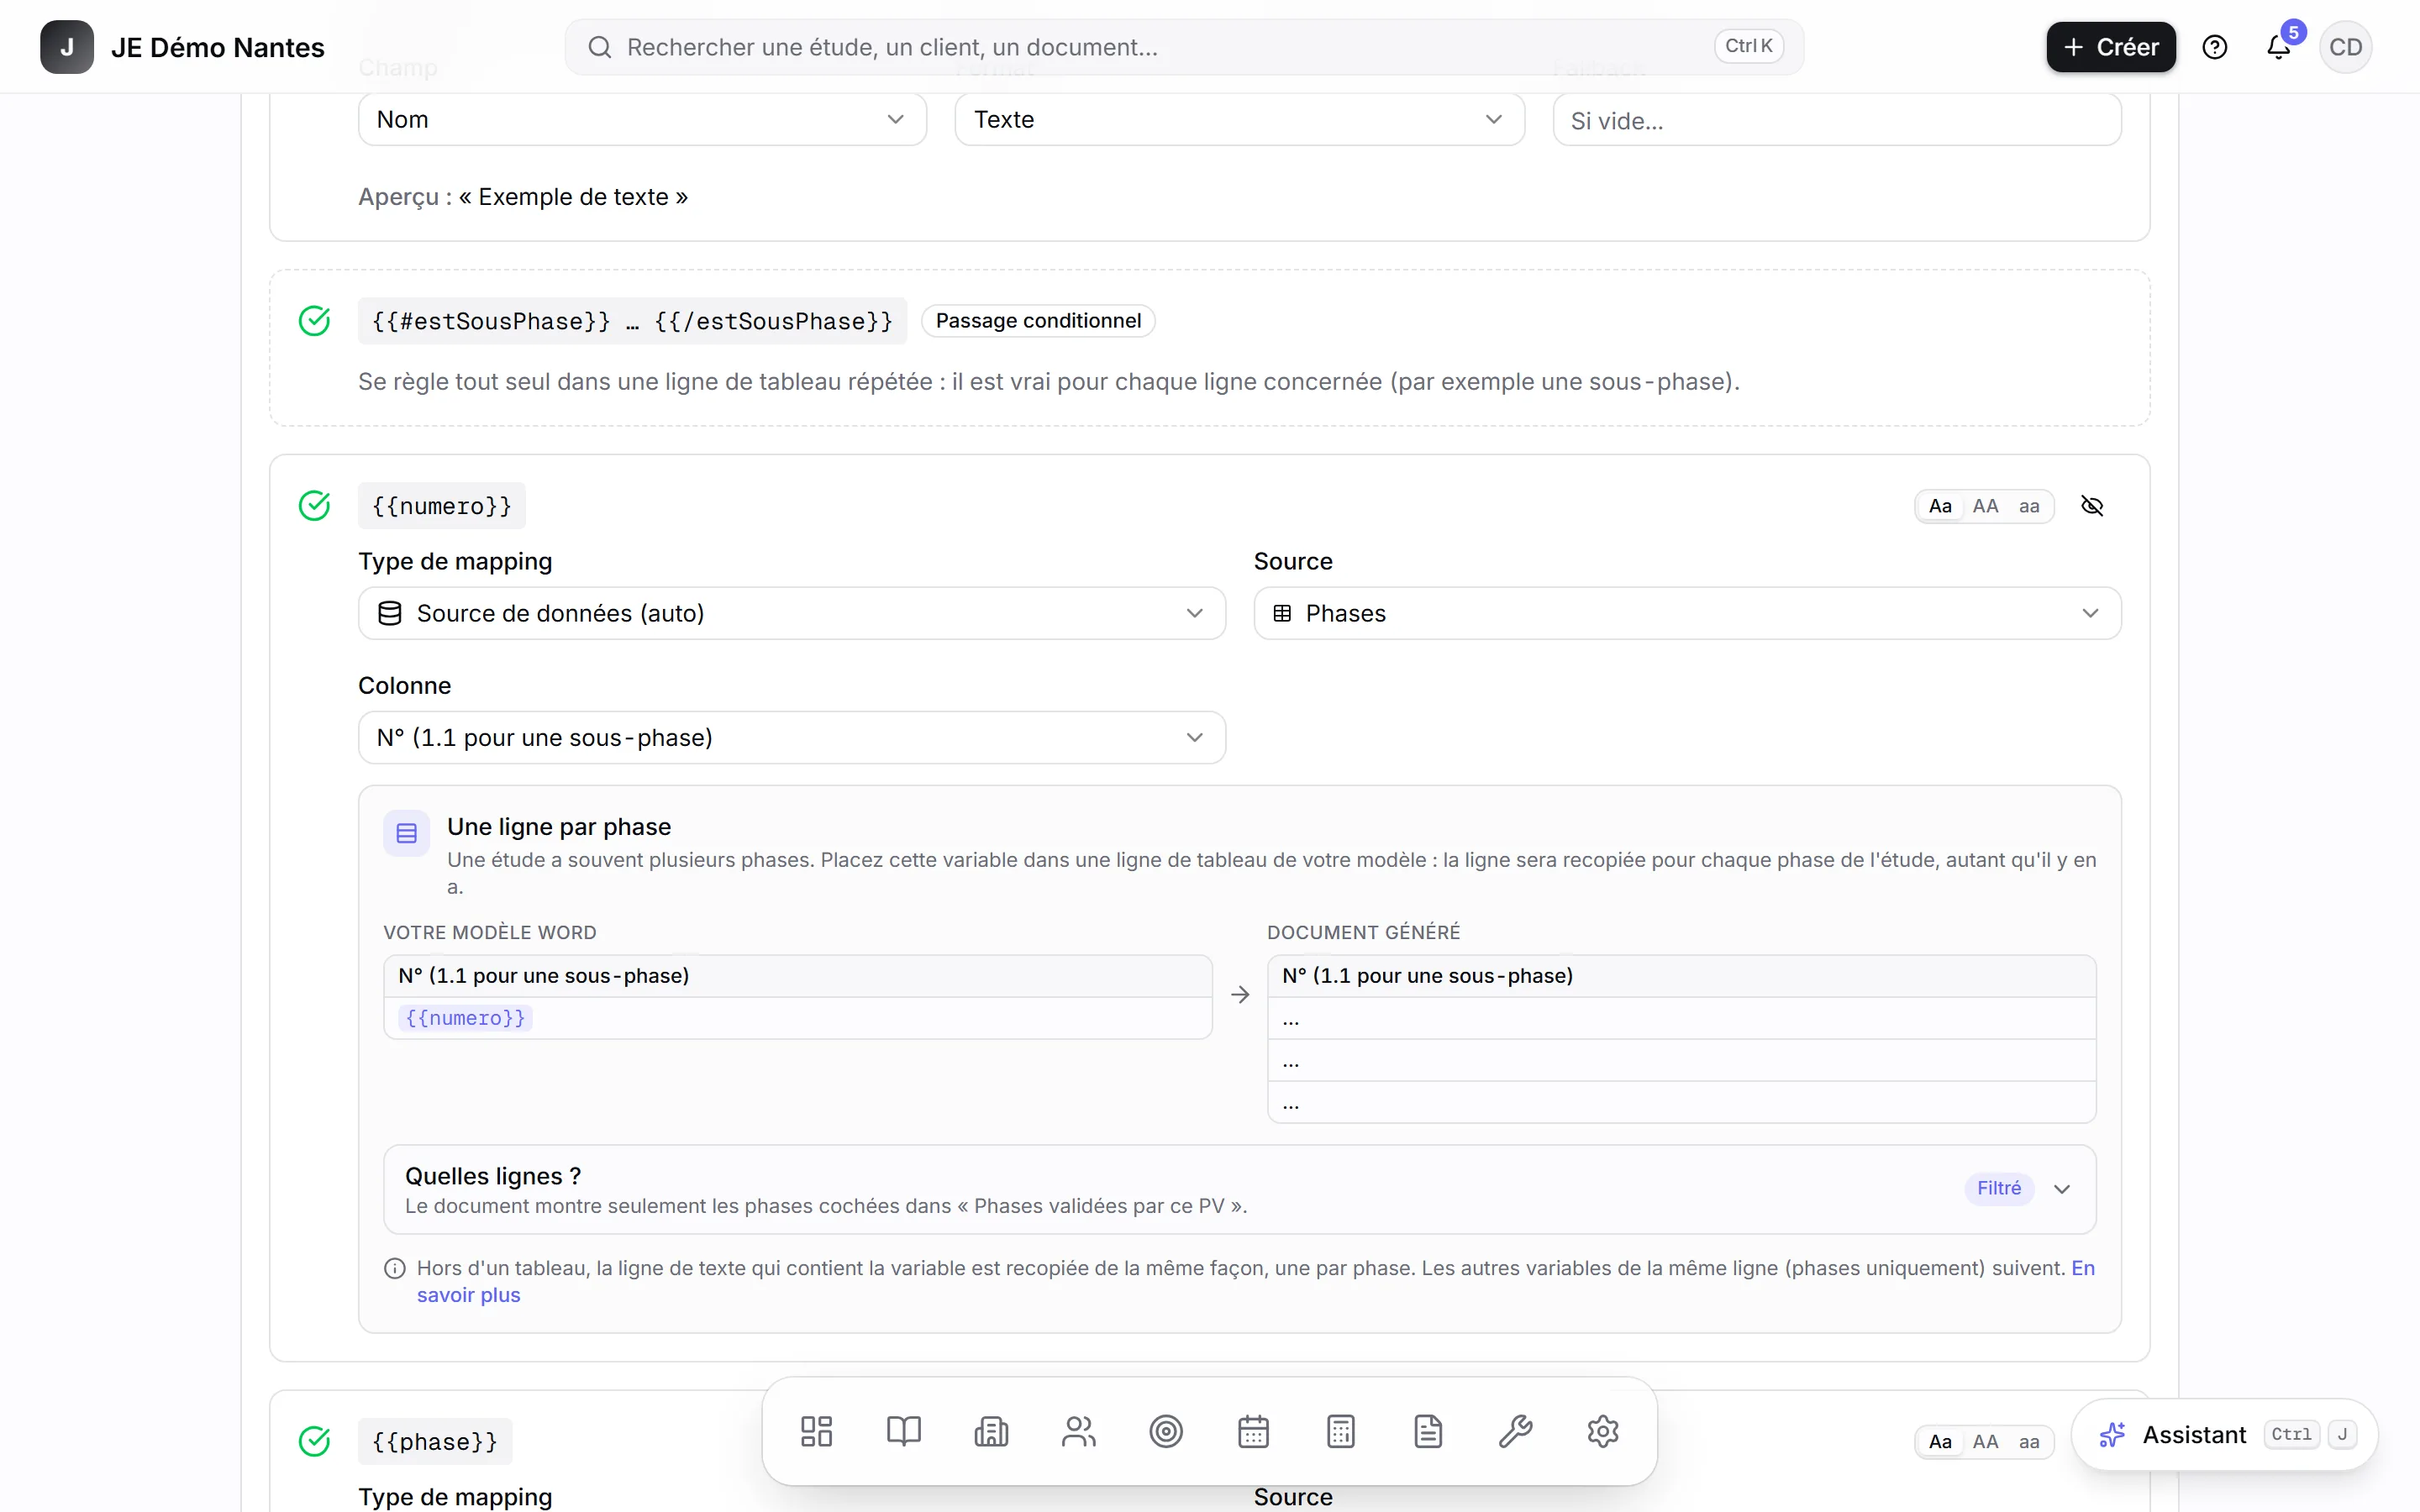The image size is (2420, 1512).
Task: Open the help question-mark icon
Action: 2215,47
